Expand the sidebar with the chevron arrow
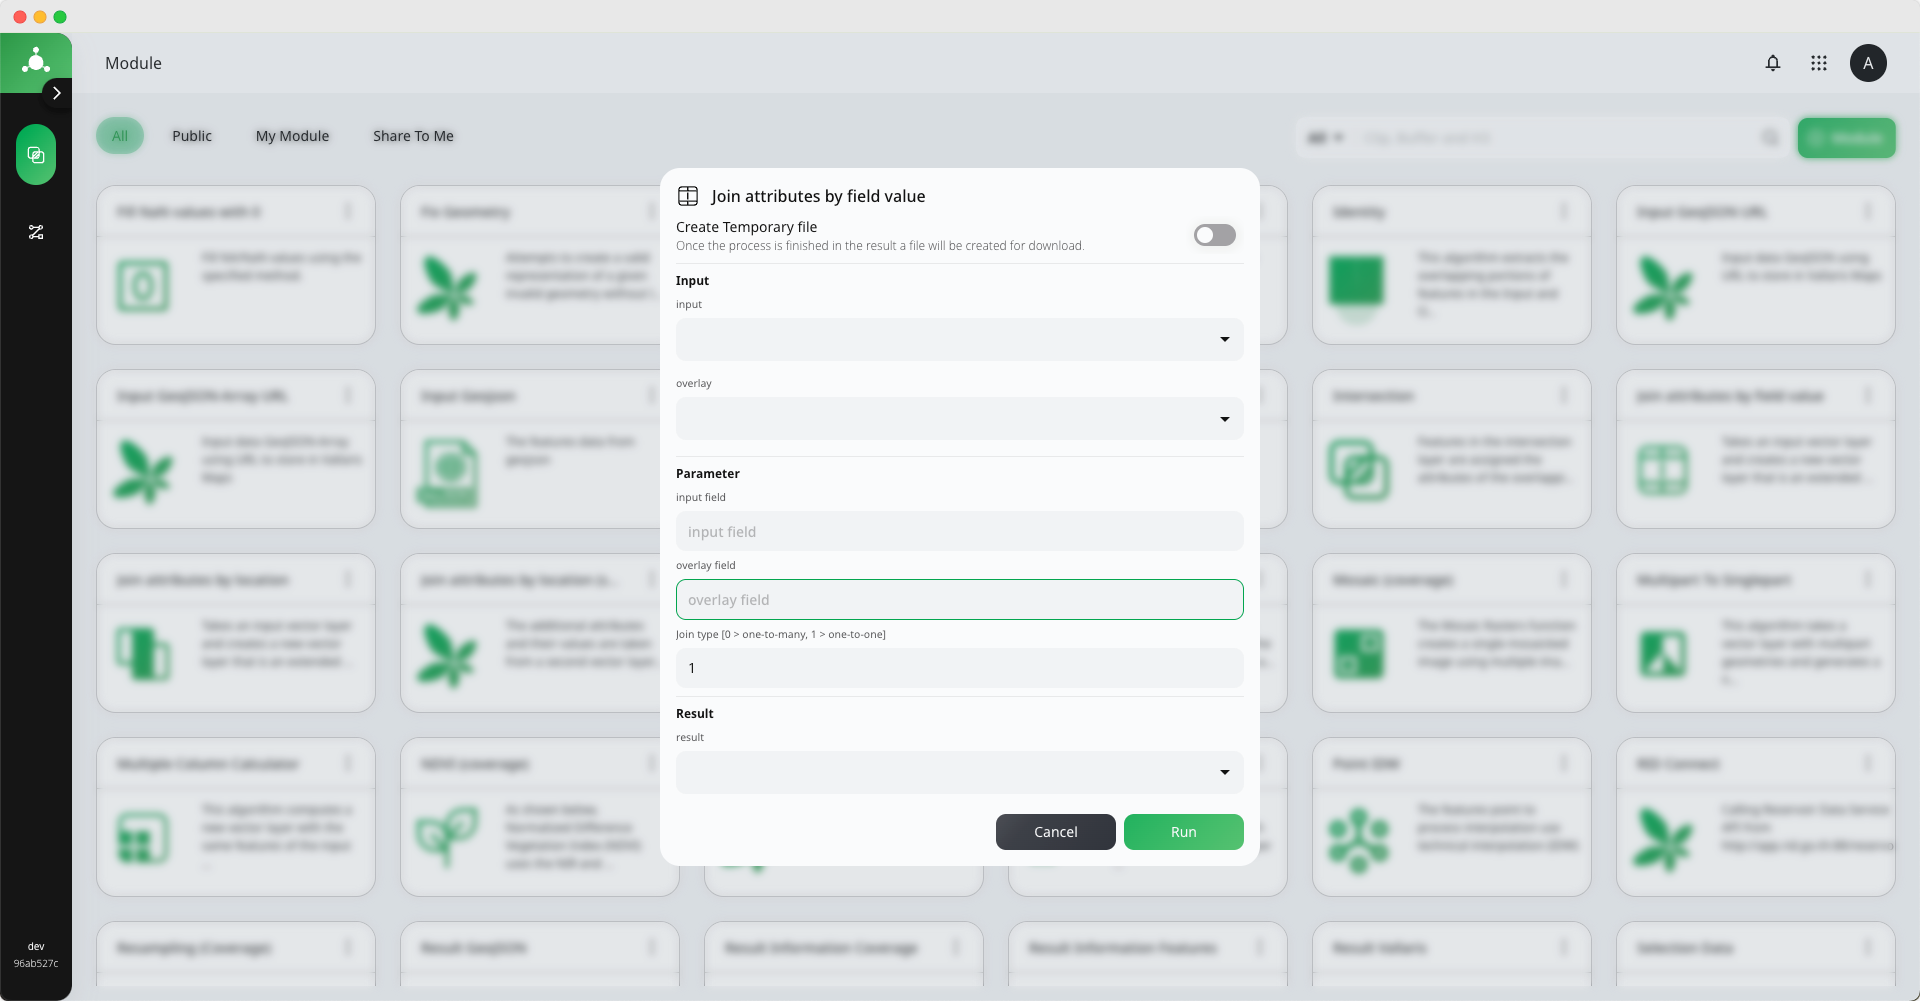 (57, 93)
